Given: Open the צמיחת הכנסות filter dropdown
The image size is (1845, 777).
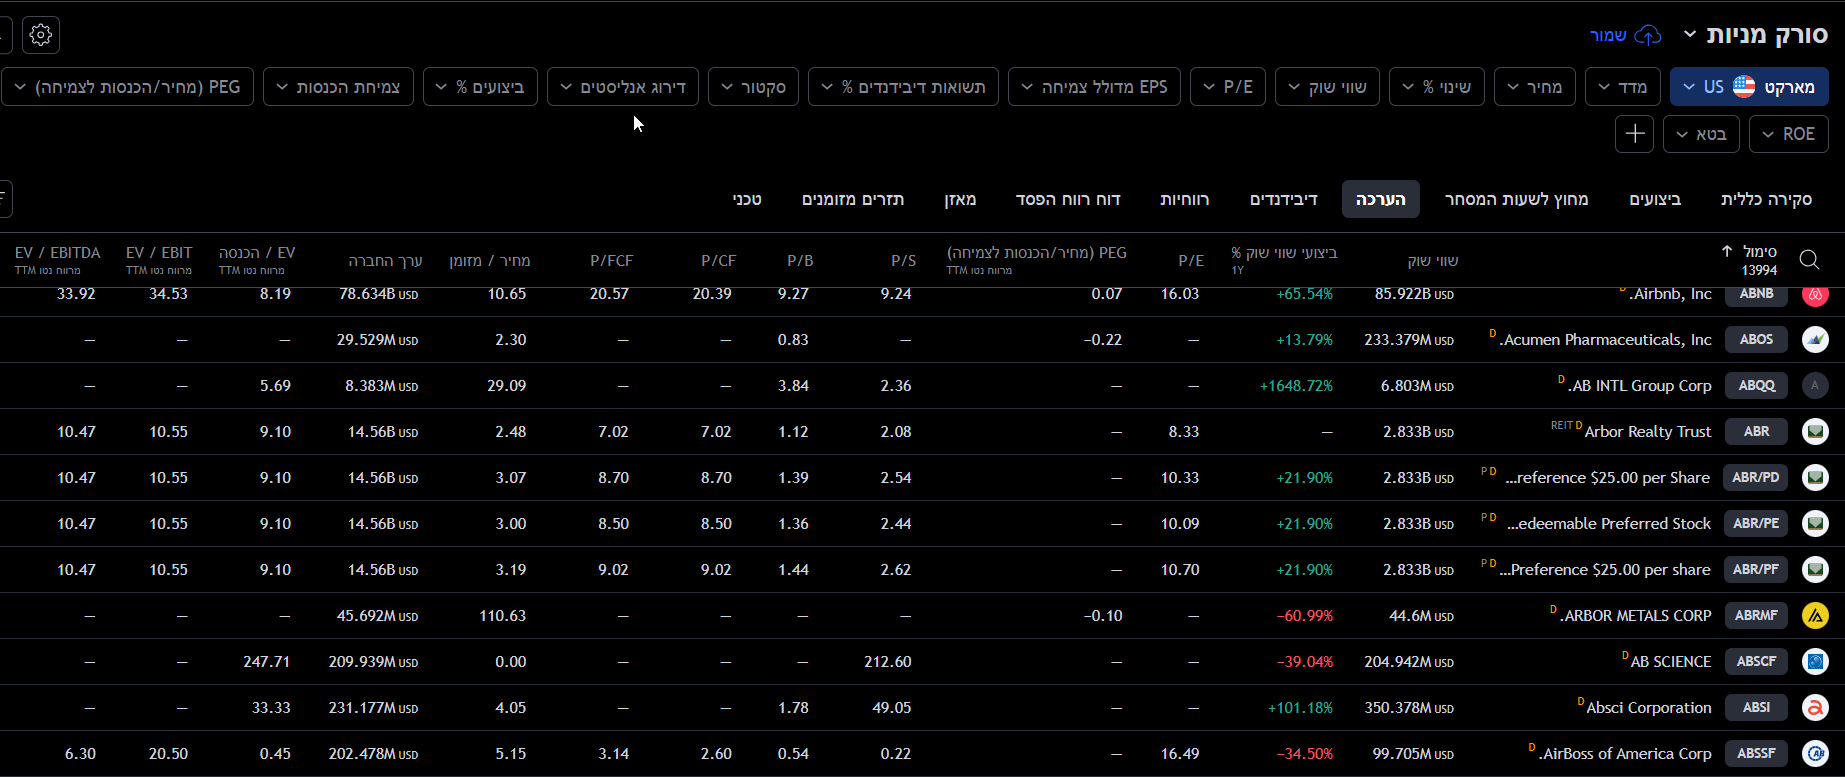Looking at the screenshot, I should pyautogui.click(x=339, y=87).
